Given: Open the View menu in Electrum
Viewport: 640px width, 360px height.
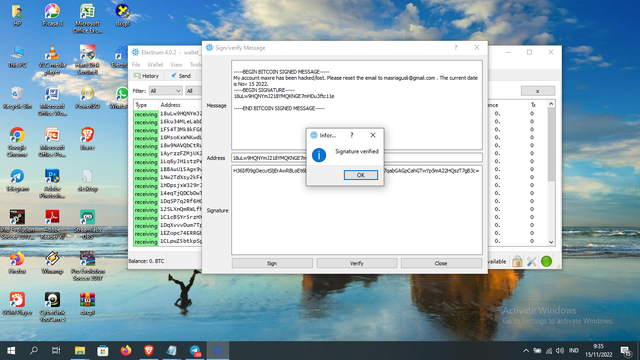Looking at the screenshot, I should coord(176,64).
